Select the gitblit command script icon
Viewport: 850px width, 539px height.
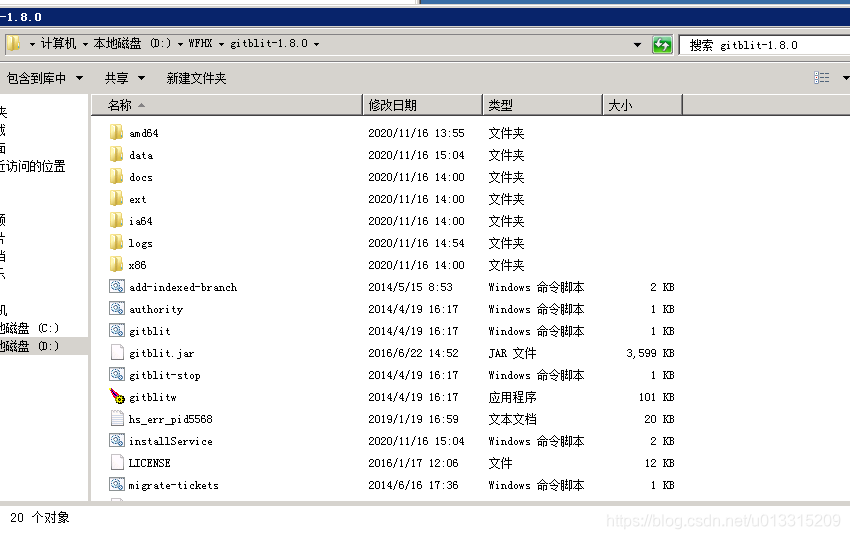pyautogui.click(x=117, y=330)
